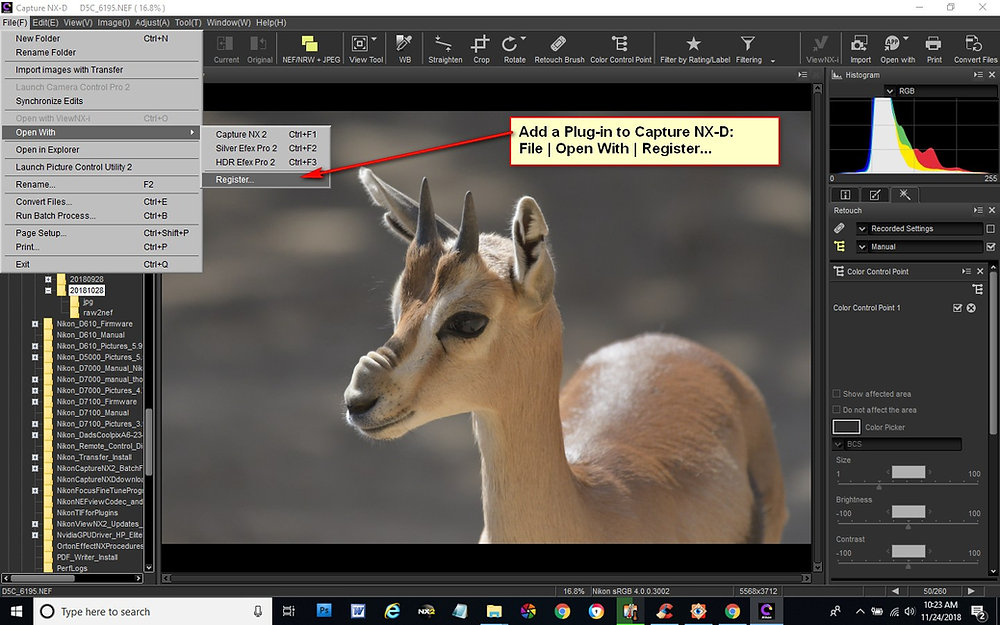Open the Adjust menu
This screenshot has height=625, width=1000.
point(150,22)
